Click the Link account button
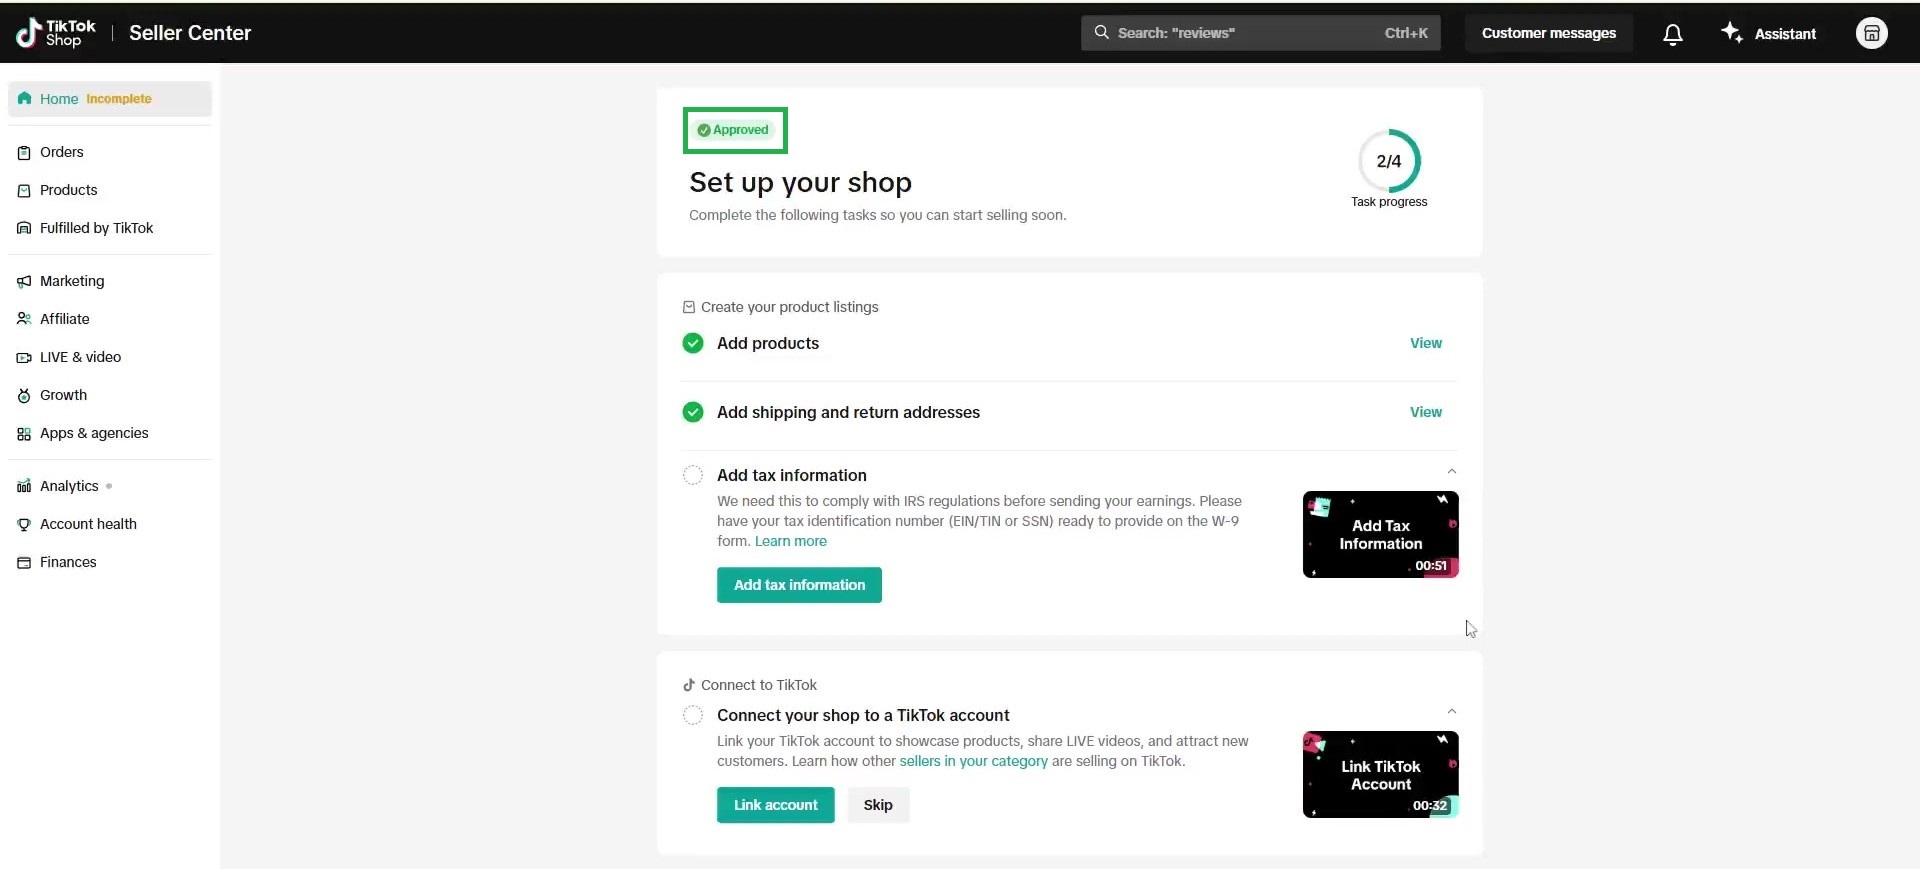Viewport: 1920px width, 869px height. click(775, 805)
